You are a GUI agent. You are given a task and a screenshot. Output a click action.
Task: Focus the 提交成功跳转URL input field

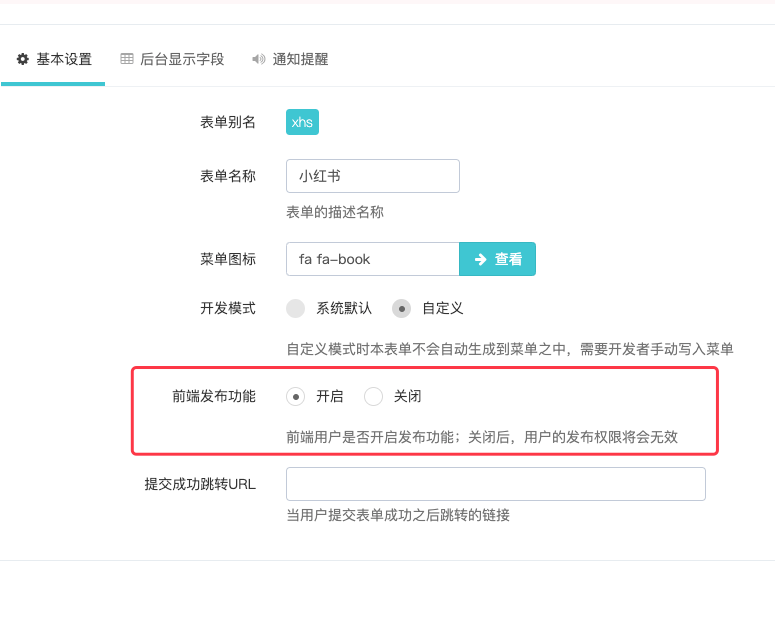[x=496, y=484]
